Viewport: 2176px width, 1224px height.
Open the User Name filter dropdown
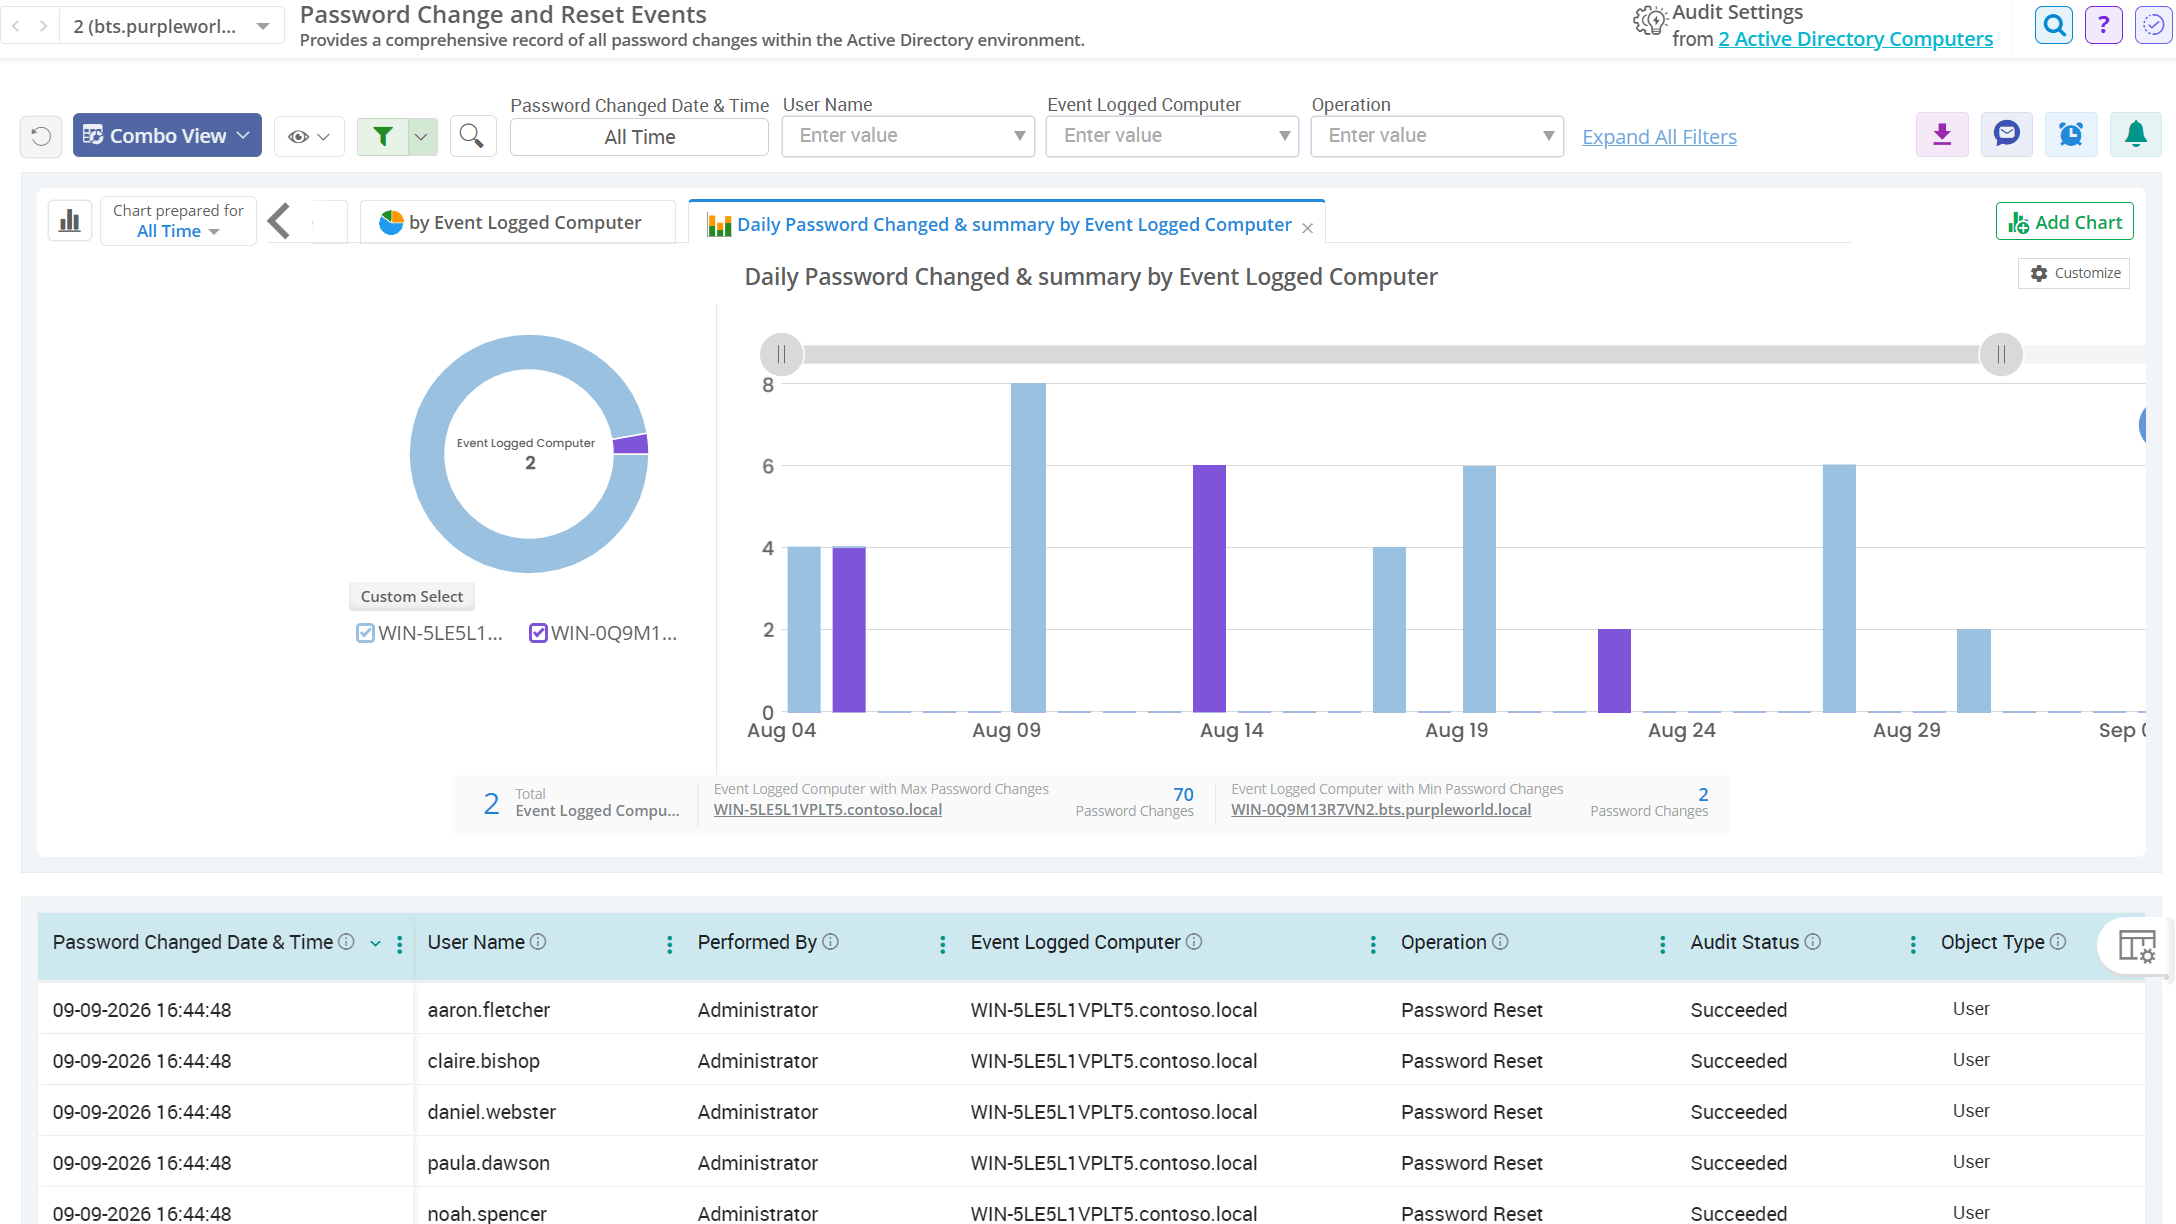908,136
